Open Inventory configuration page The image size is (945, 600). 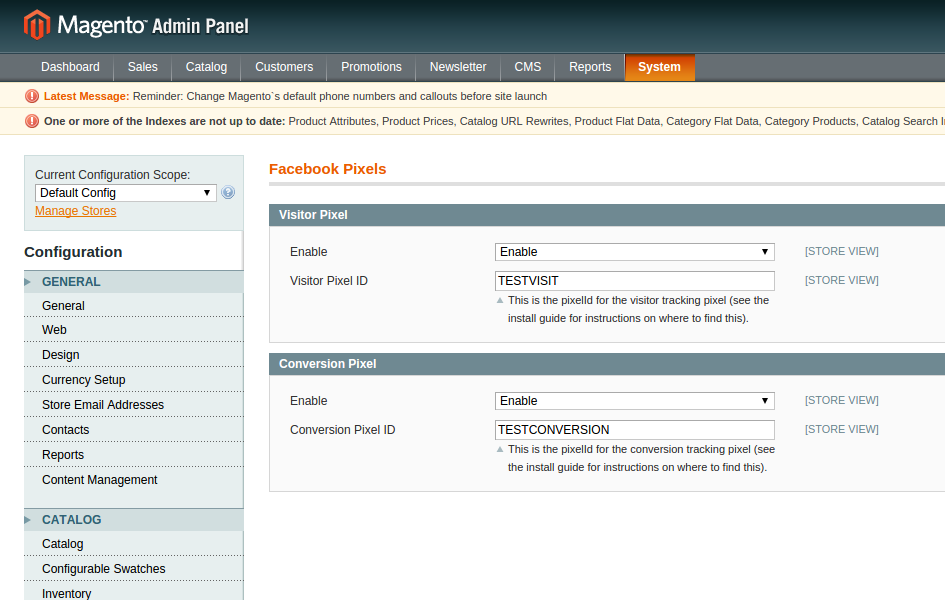(x=134, y=593)
